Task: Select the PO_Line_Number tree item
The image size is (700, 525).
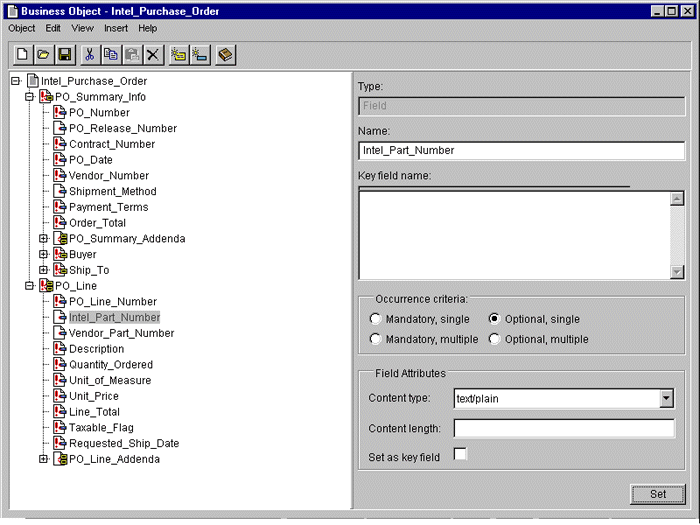Action: tap(113, 301)
